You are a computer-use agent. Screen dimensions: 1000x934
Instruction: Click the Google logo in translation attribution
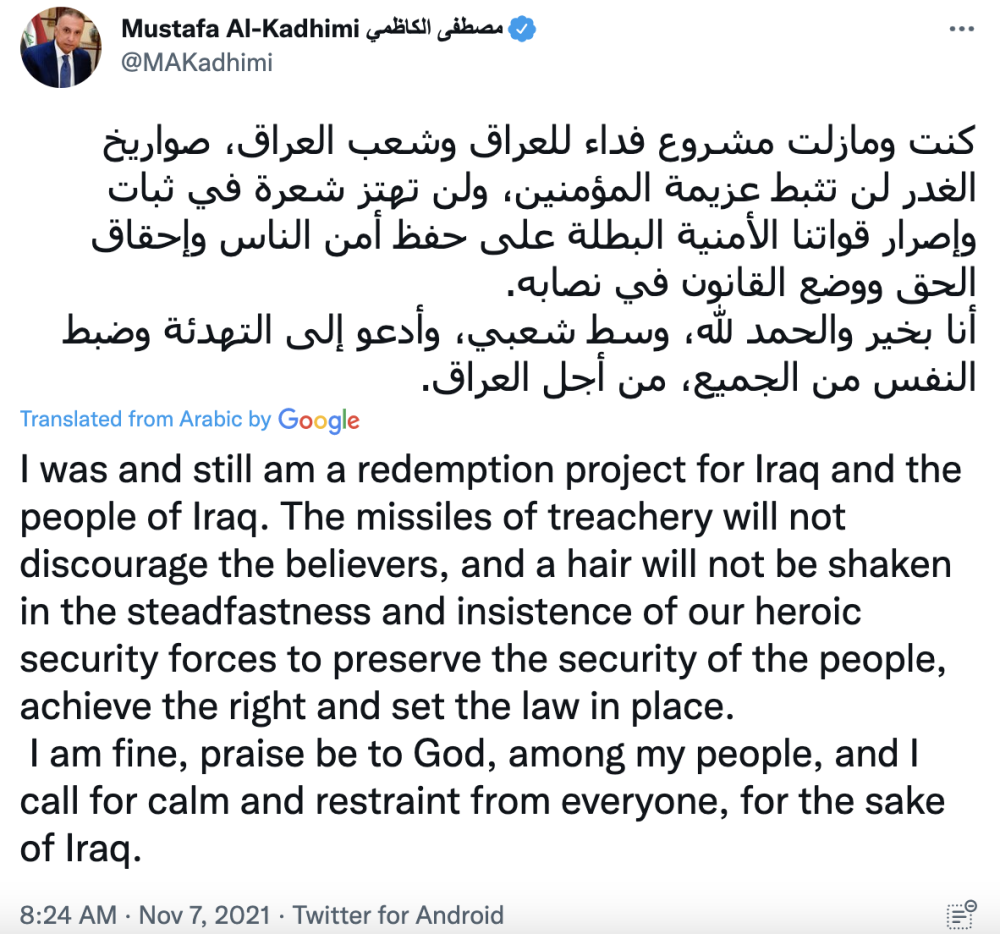click(319, 420)
